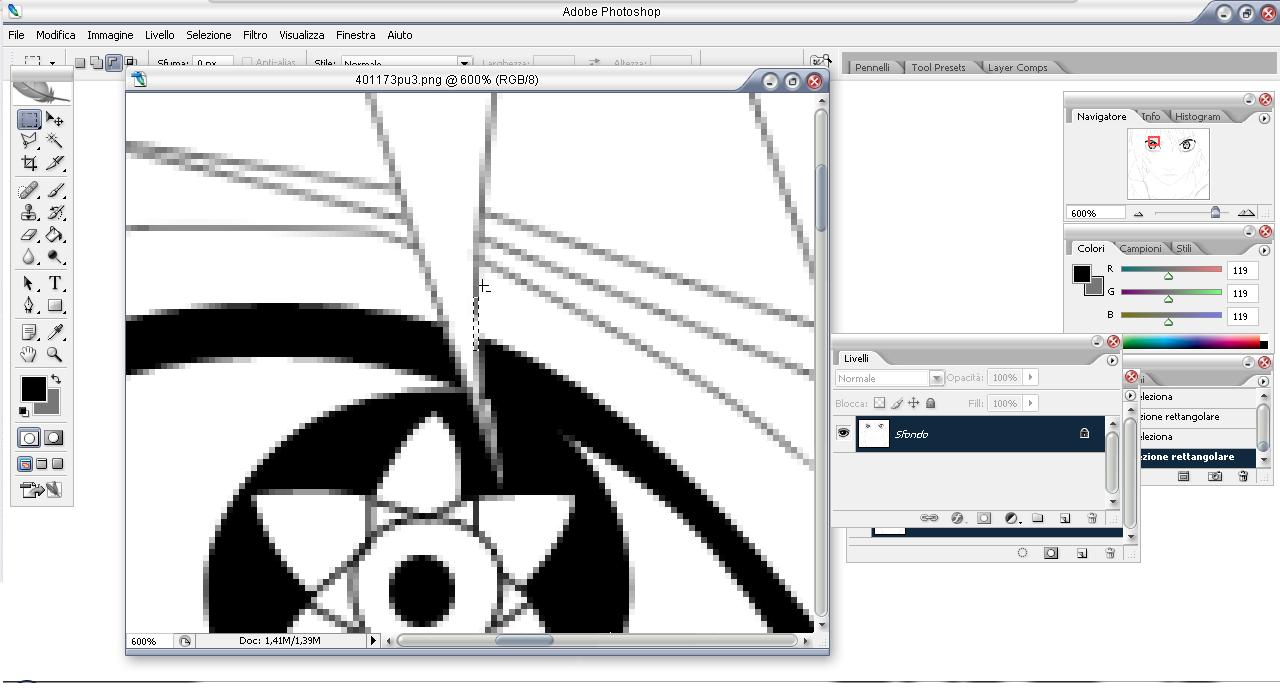Toggle Quick Mask mode button
The height and width of the screenshot is (688, 1280).
[x=54, y=438]
